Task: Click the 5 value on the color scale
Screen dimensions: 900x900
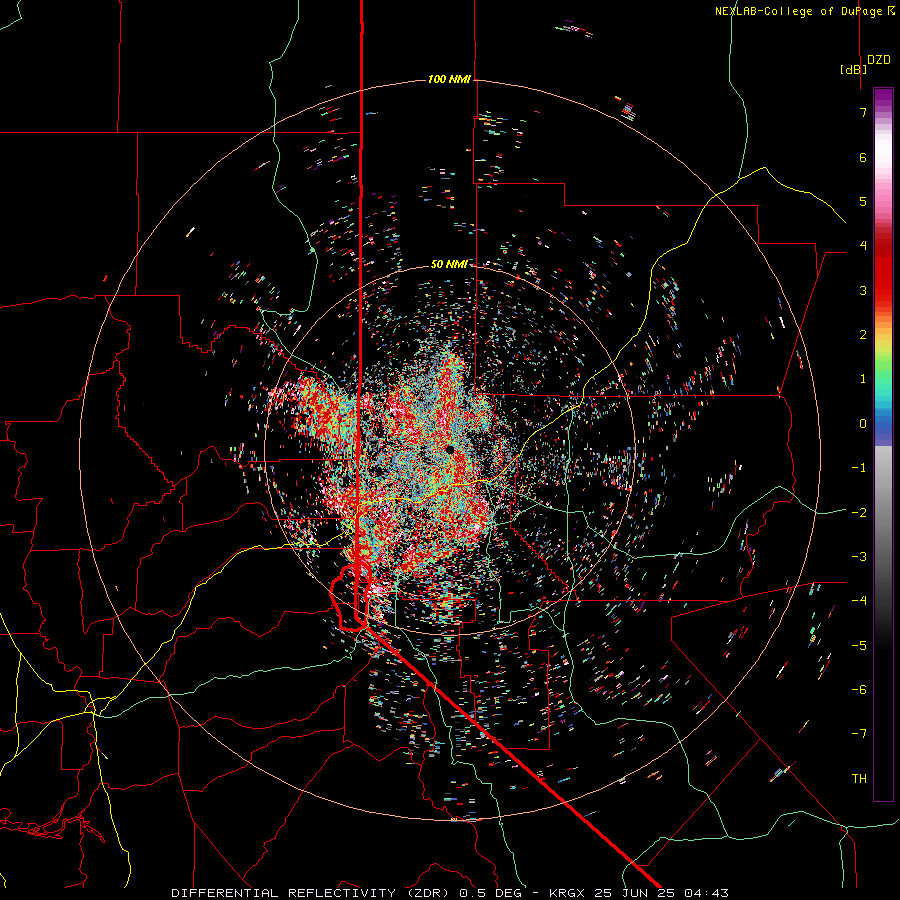Action: [x=863, y=201]
